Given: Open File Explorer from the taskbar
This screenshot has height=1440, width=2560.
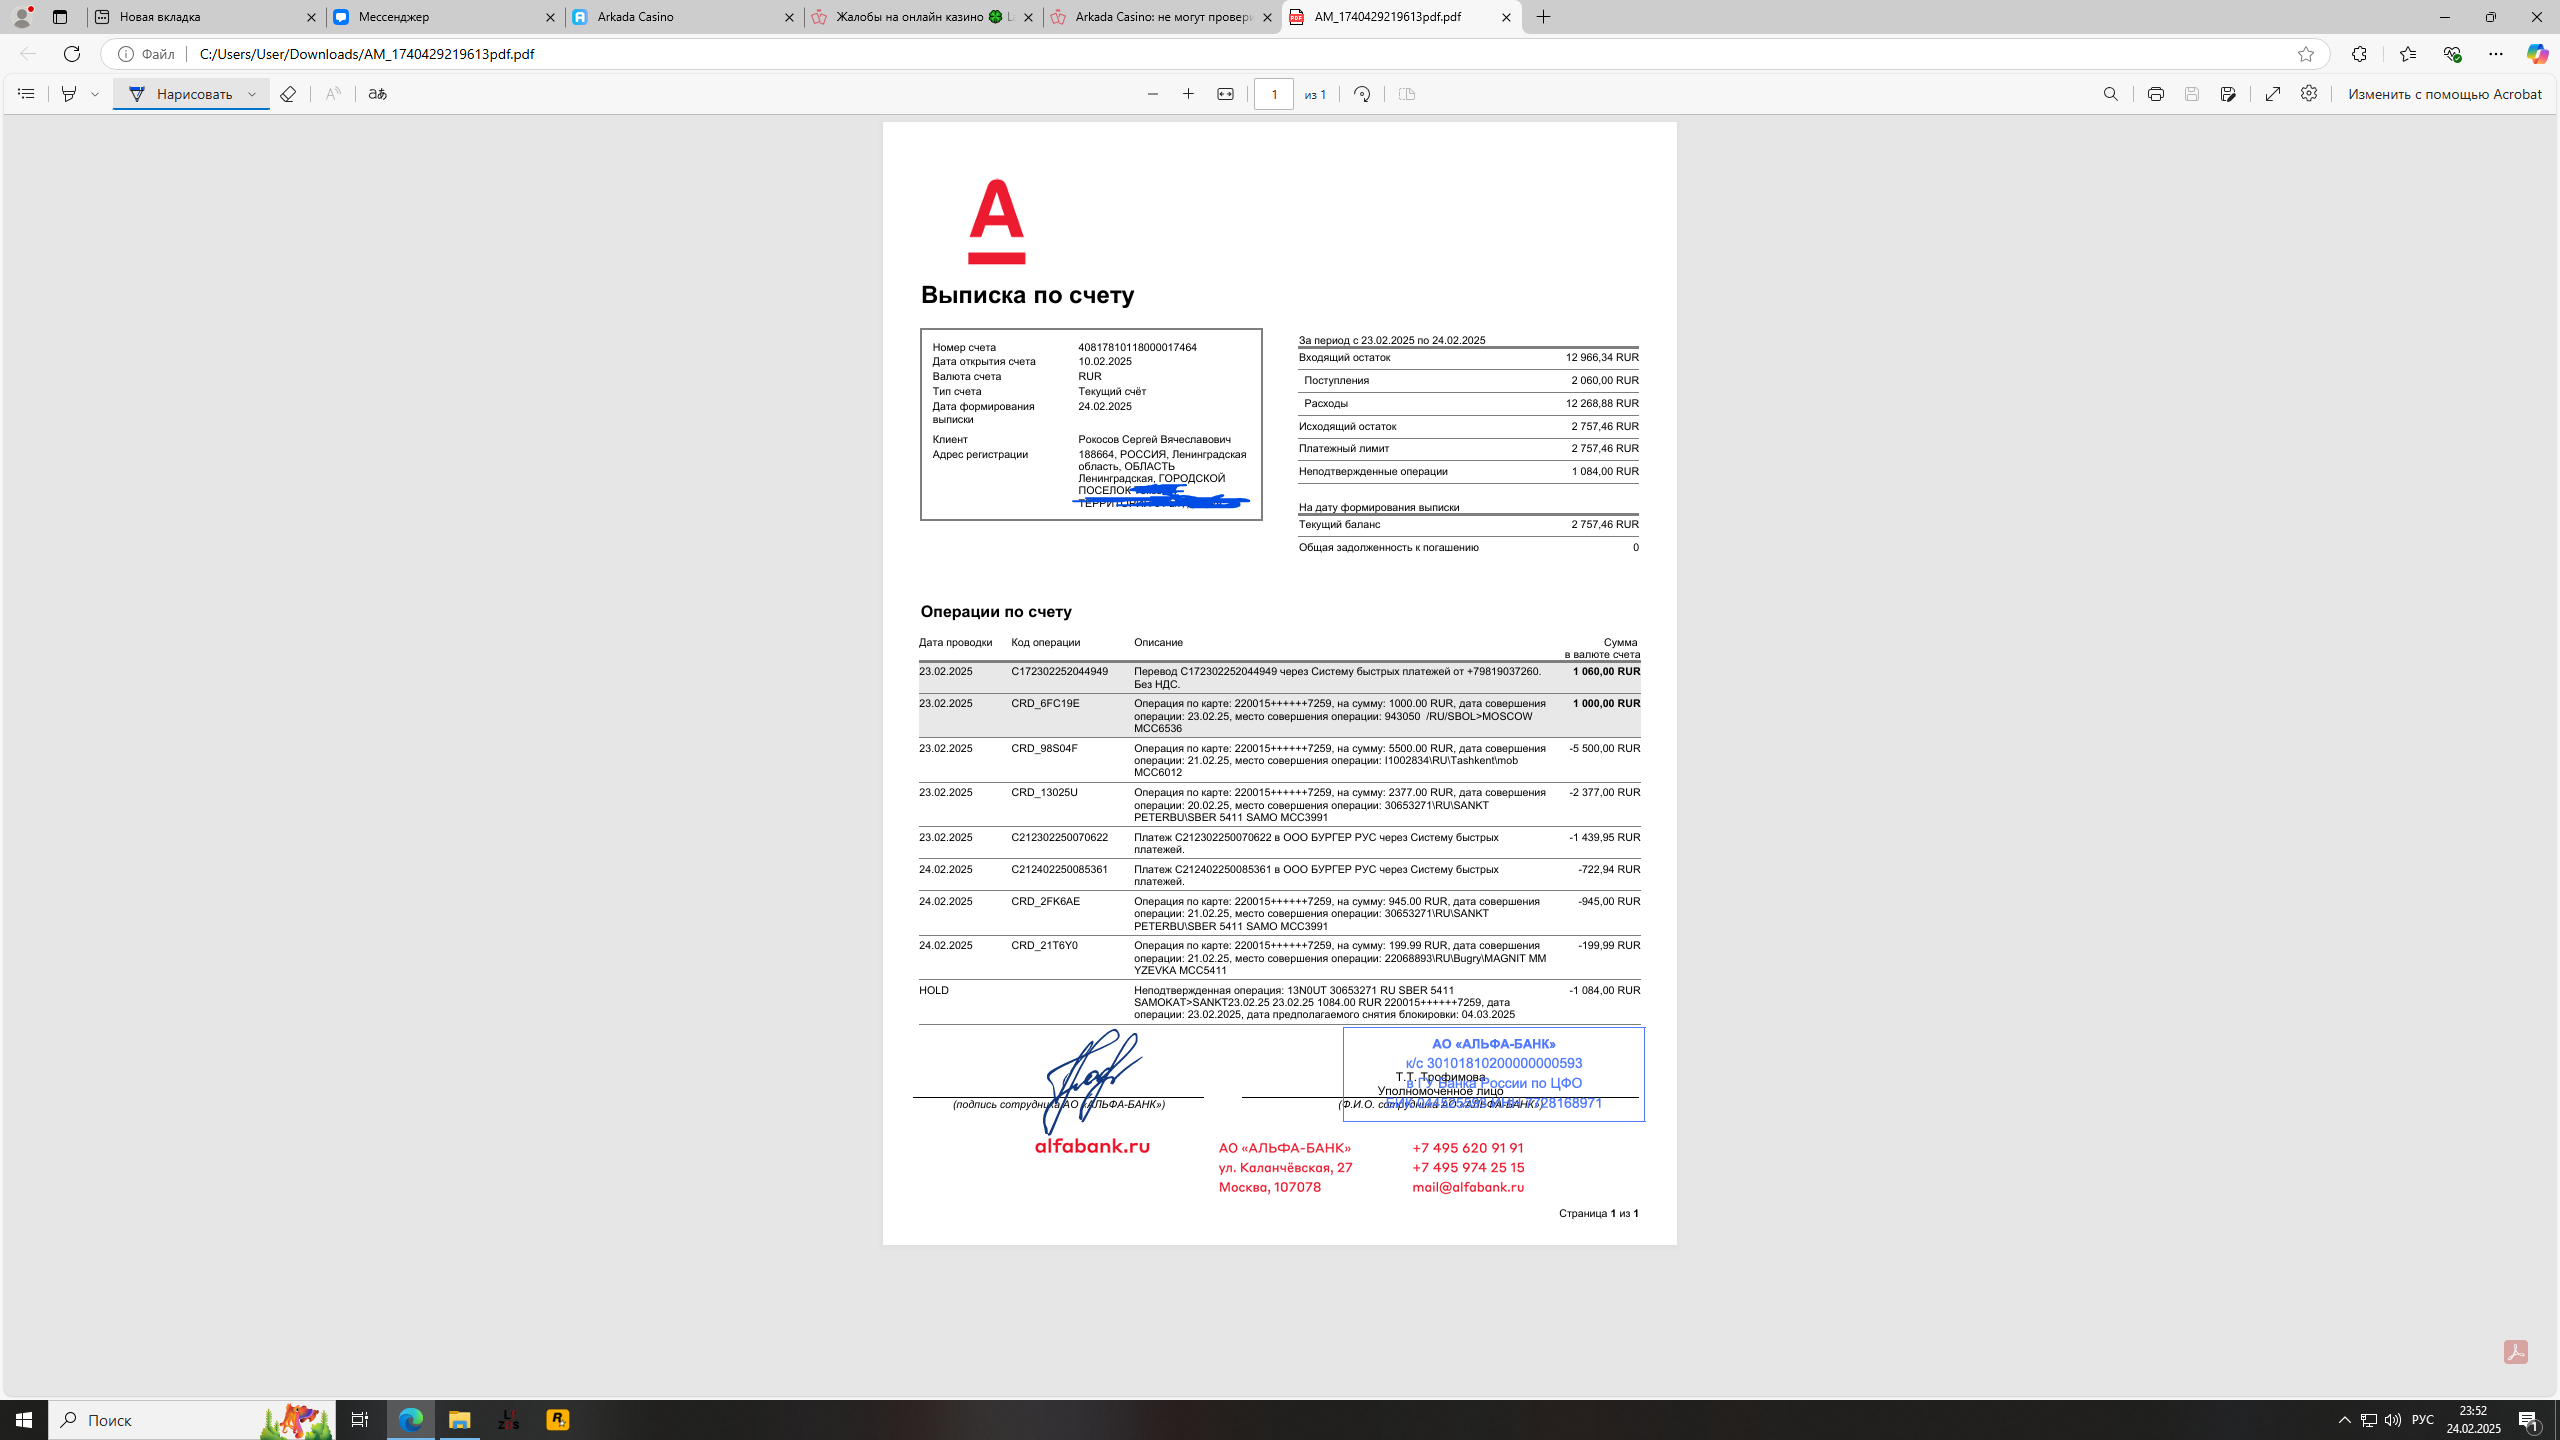Looking at the screenshot, I should tap(459, 1420).
